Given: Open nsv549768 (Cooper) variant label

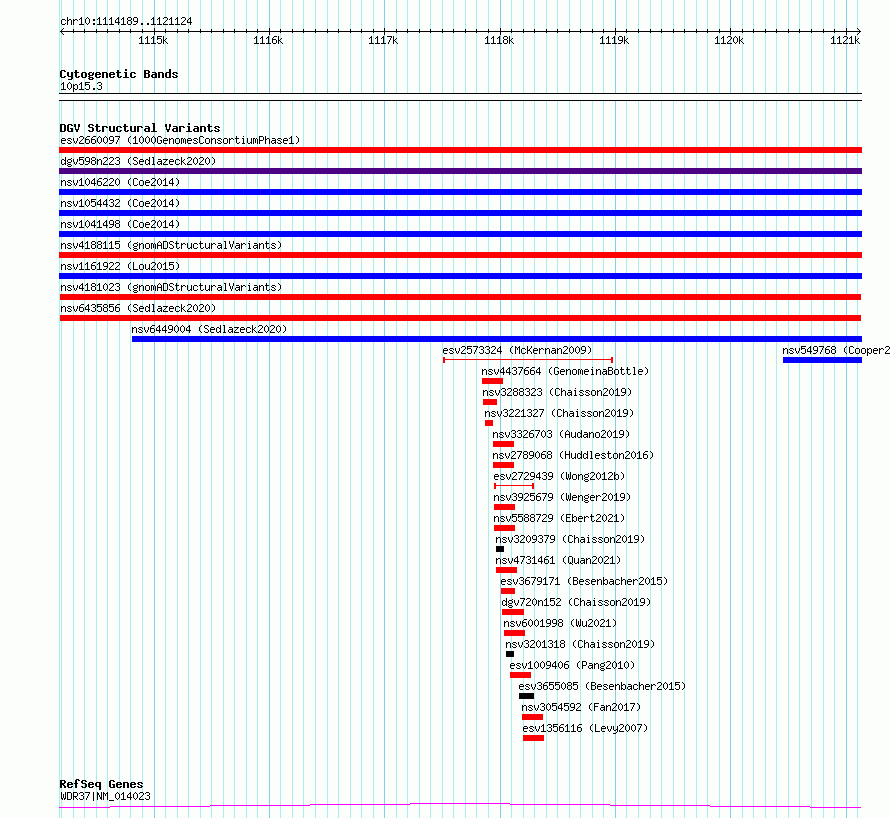Looking at the screenshot, I should 836,350.
